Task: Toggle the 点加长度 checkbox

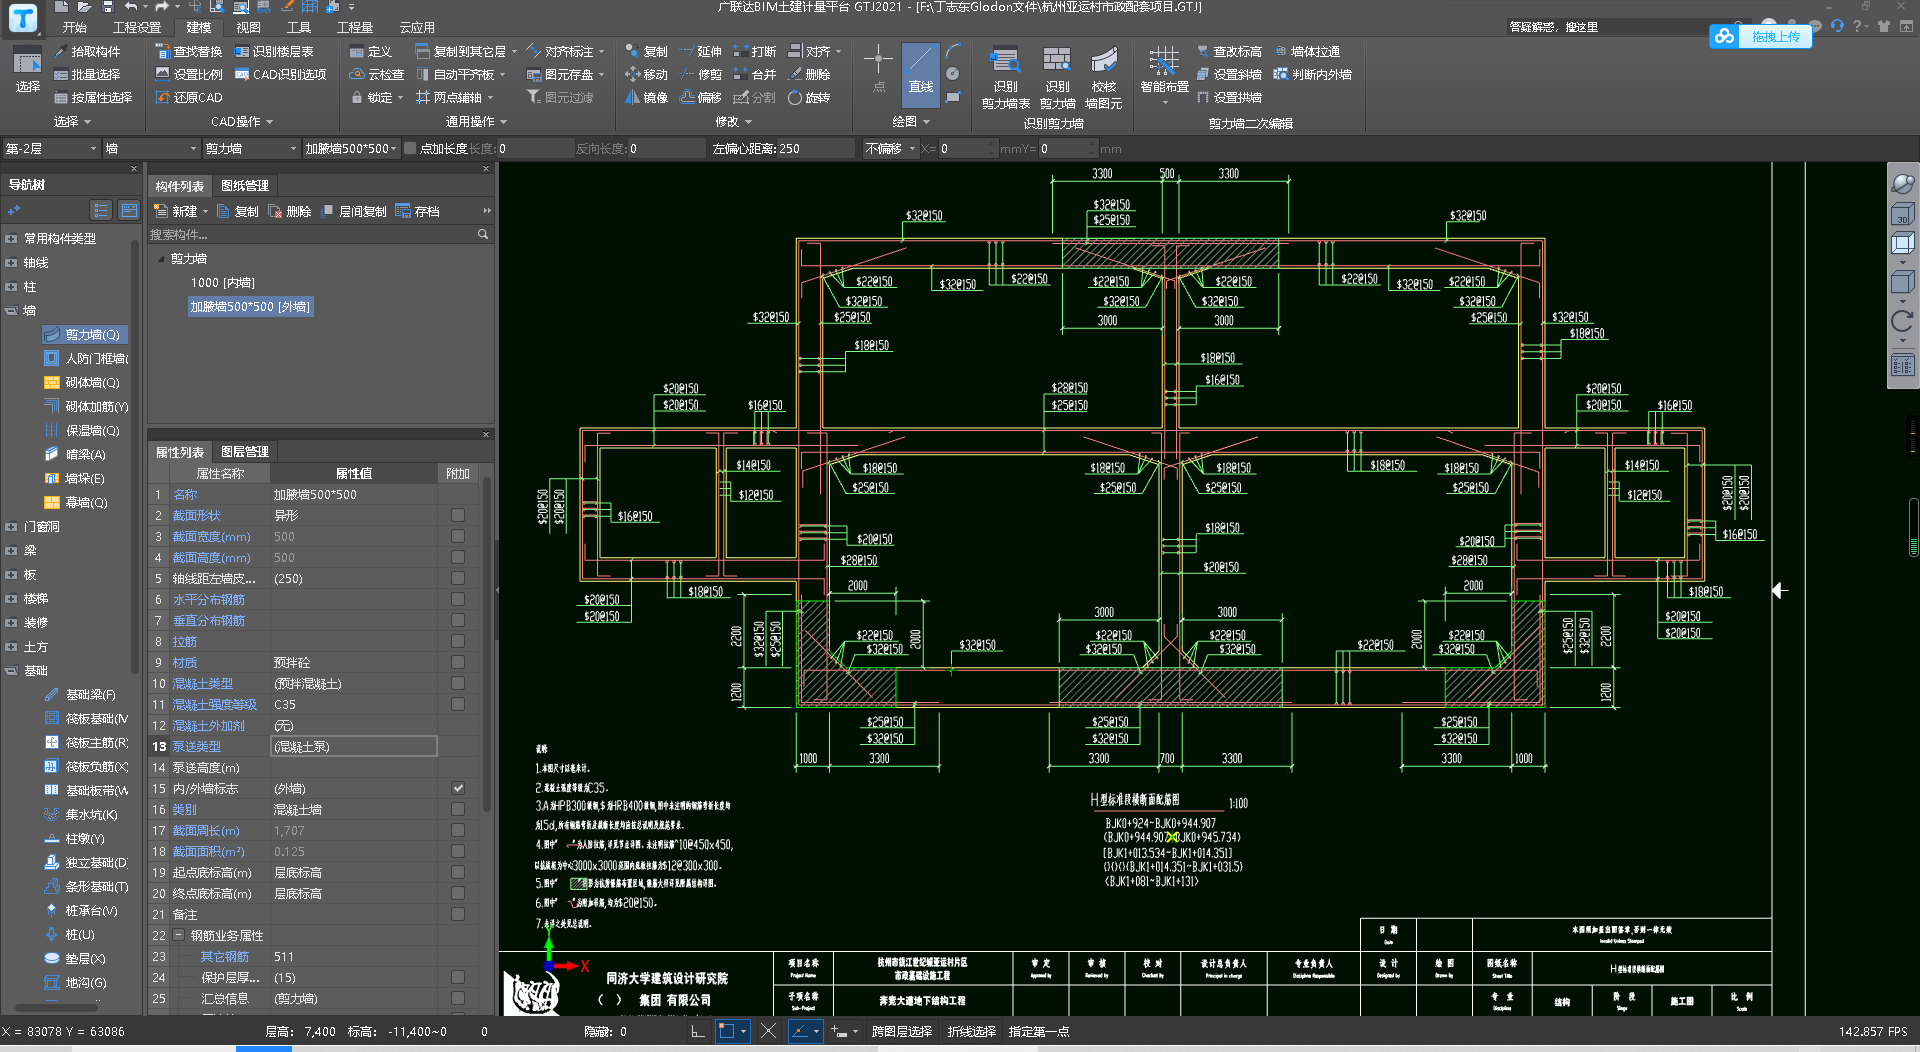Action: (x=410, y=148)
